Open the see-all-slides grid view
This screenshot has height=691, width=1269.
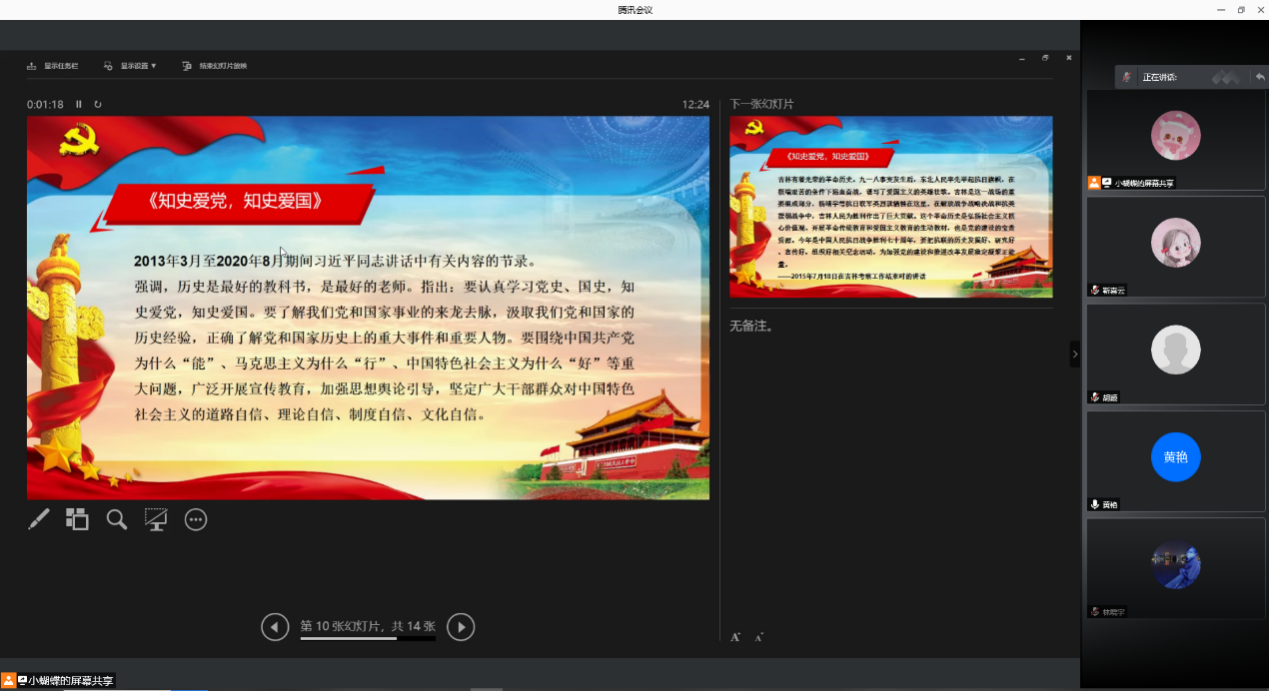77,519
